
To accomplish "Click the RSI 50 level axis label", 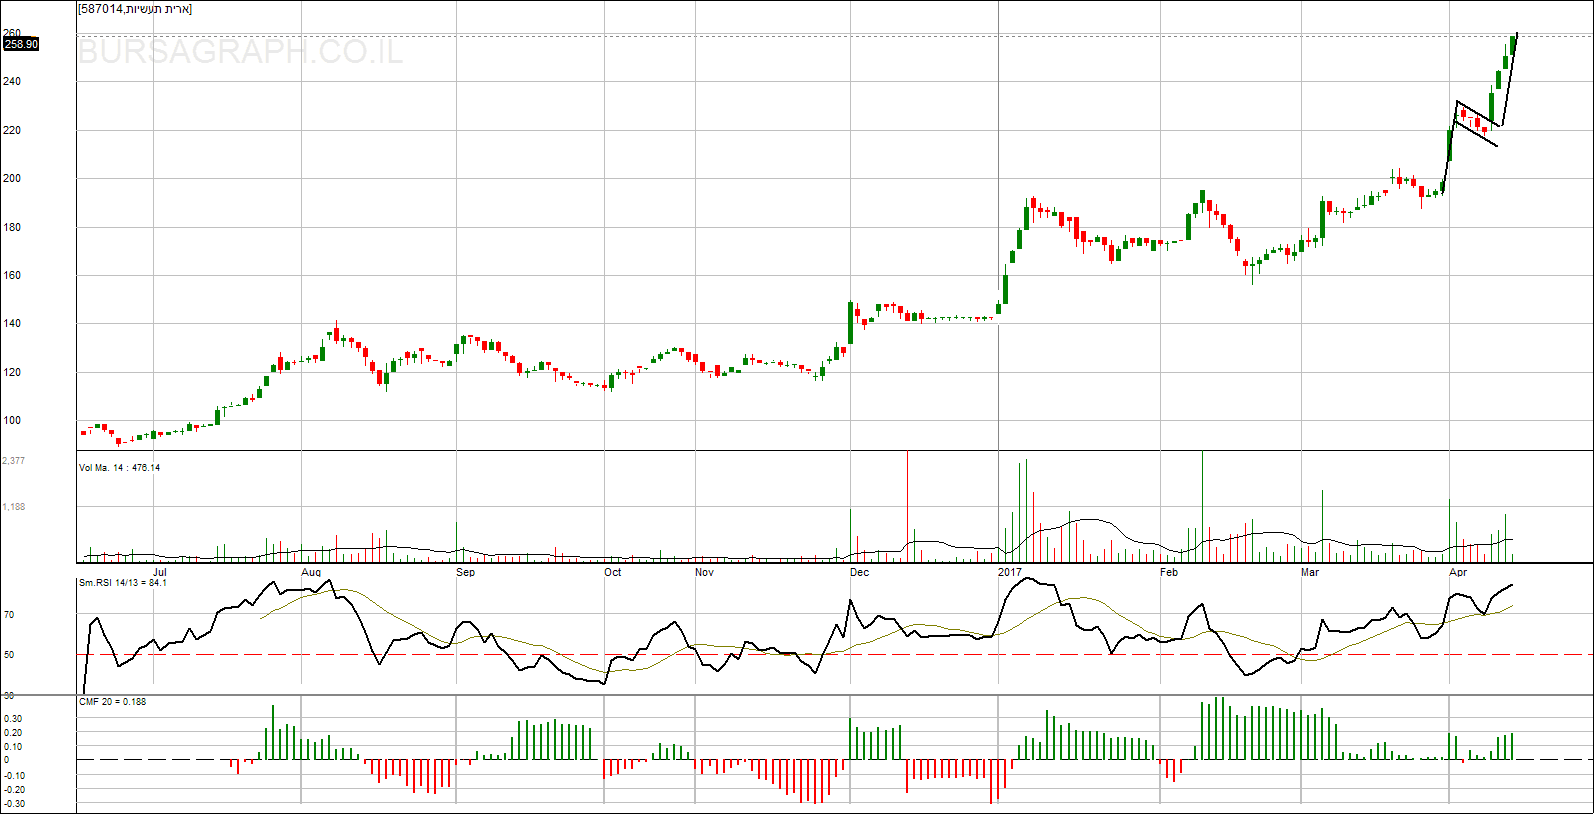I will click(x=9, y=655).
